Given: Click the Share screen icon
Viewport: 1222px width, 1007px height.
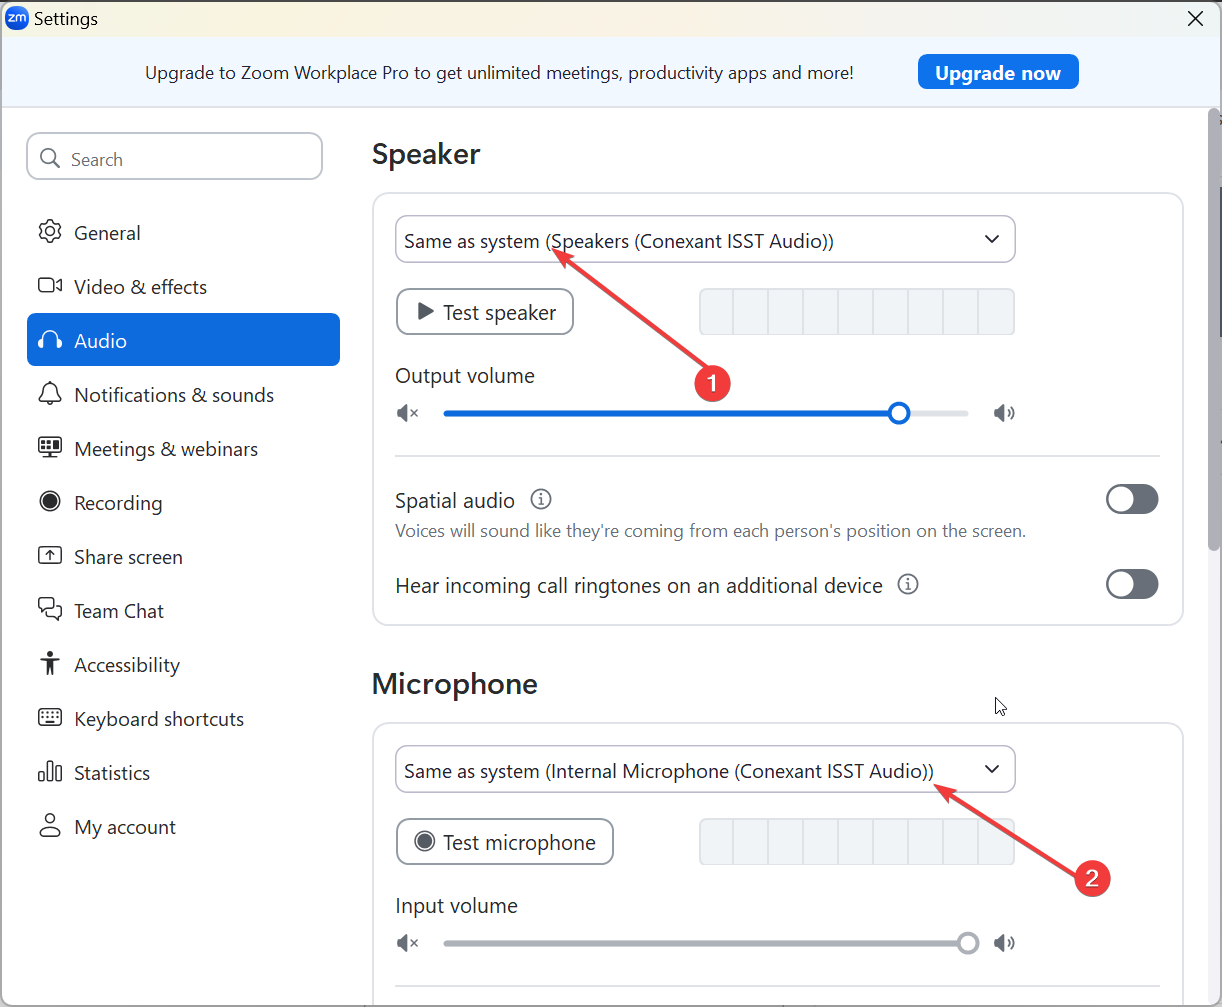Looking at the screenshot, I should pyautogui.click(x=50, y=556).
